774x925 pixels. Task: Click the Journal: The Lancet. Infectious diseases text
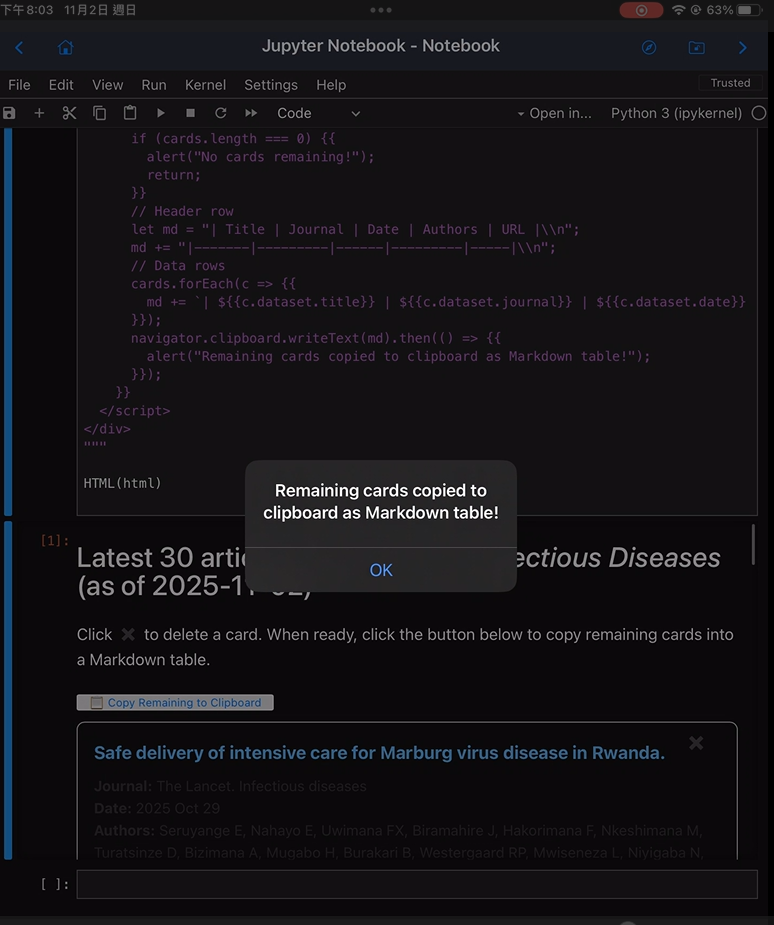point(230,786)
